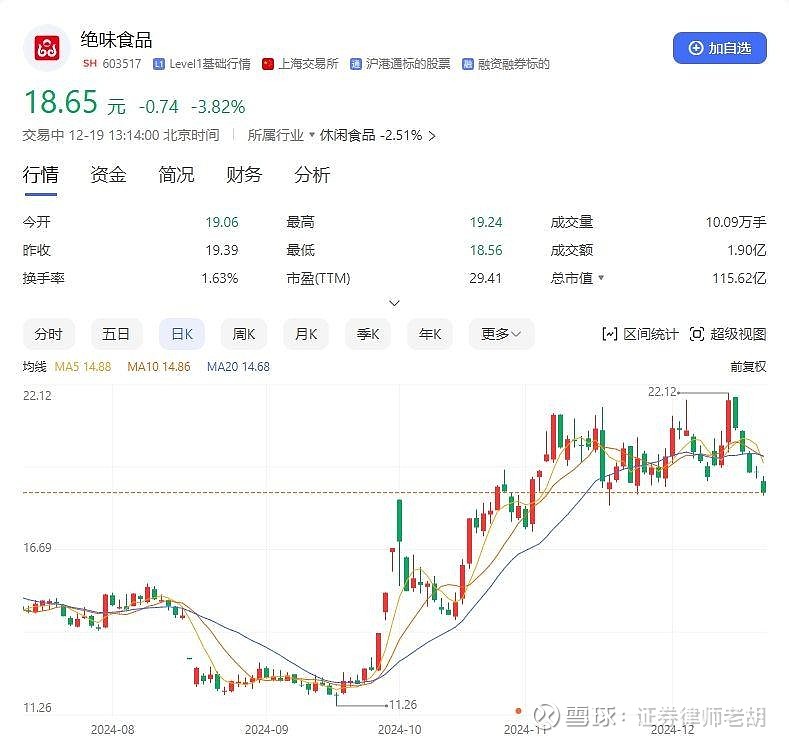Click the 加自选 add to watchlist button
Viewport: 789px width, 741px height.
(720, 48)
